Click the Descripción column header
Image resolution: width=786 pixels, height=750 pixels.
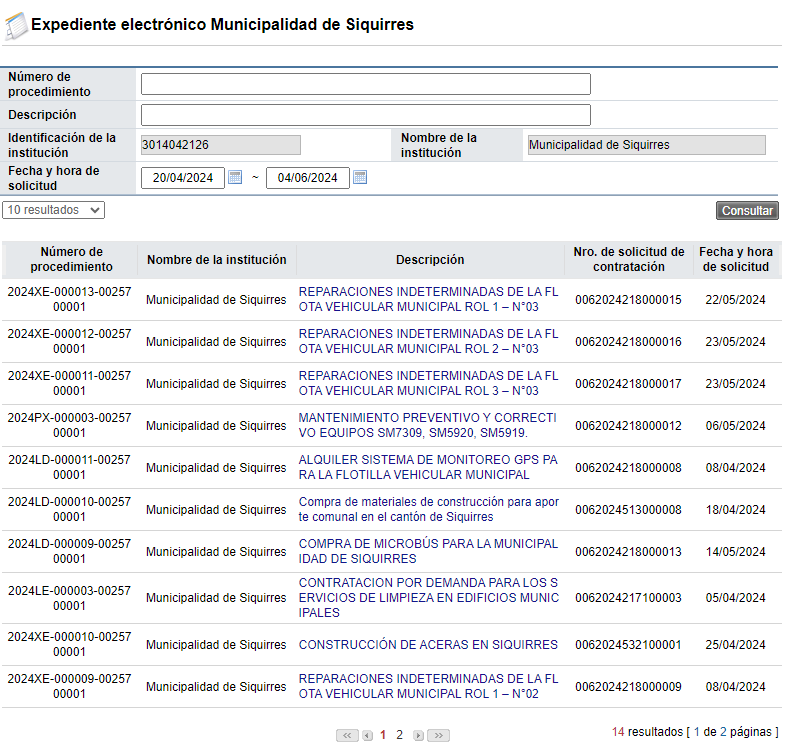click(430, 260)
